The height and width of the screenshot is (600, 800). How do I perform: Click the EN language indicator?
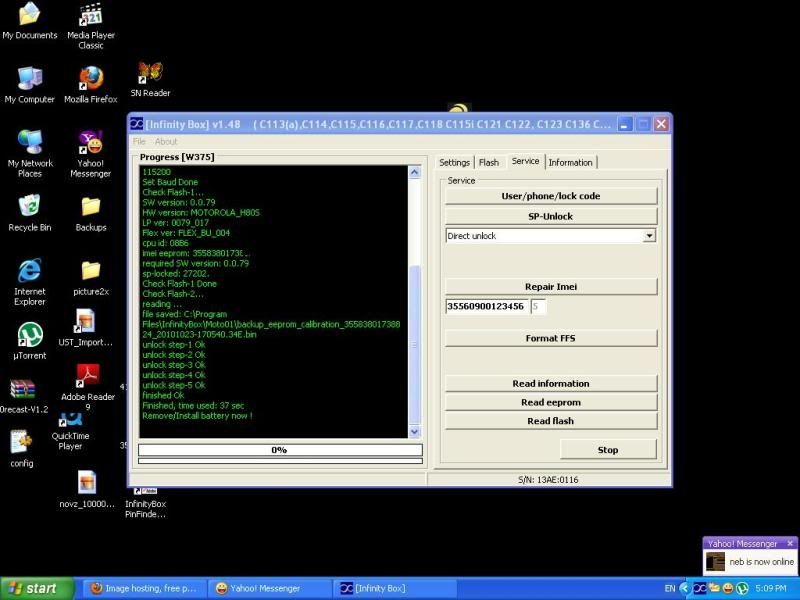[670, 588]
